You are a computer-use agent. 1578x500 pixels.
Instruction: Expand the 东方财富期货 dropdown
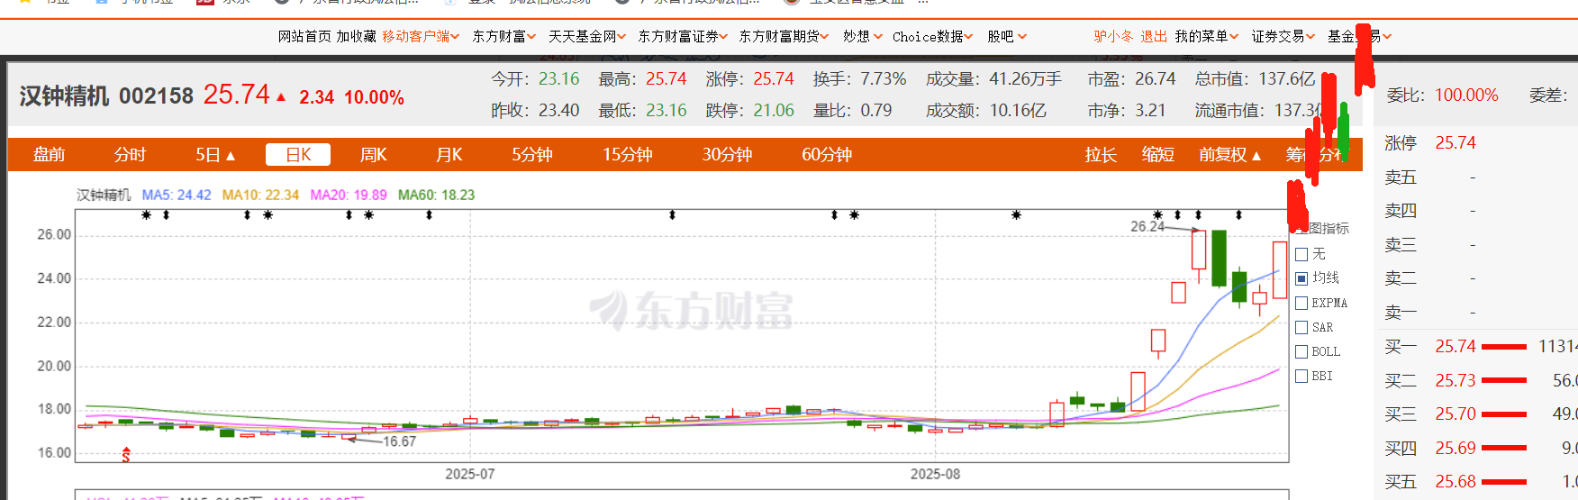click(x=784, y=36)
